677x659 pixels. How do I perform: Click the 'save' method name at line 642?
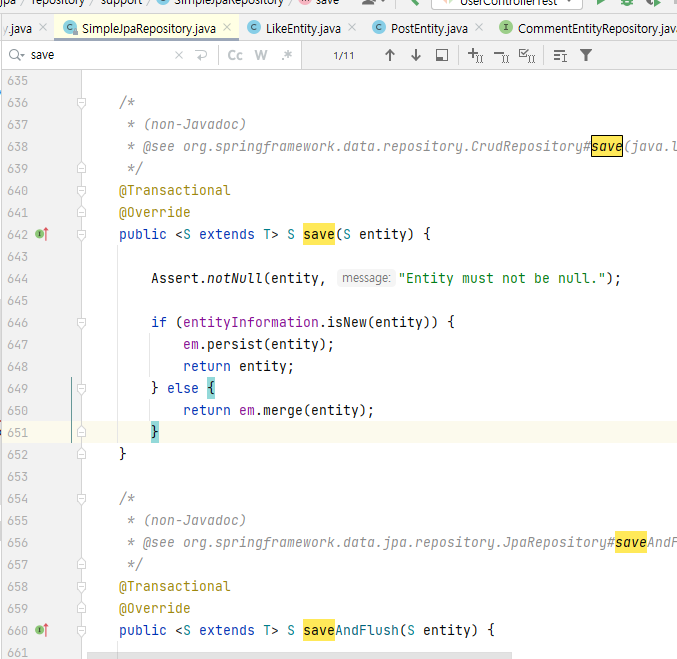click(x=319, y=234)
